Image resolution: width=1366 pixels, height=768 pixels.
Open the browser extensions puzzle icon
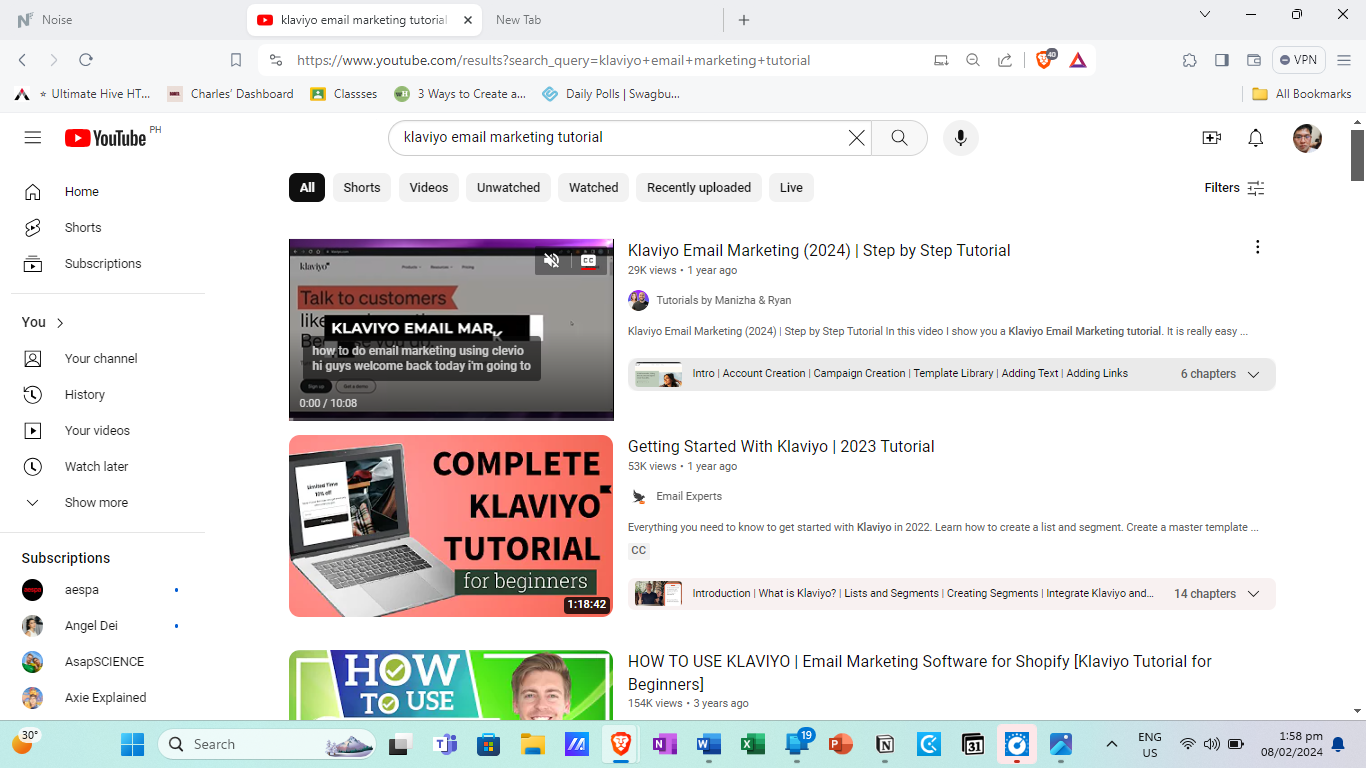[1189, 60]
